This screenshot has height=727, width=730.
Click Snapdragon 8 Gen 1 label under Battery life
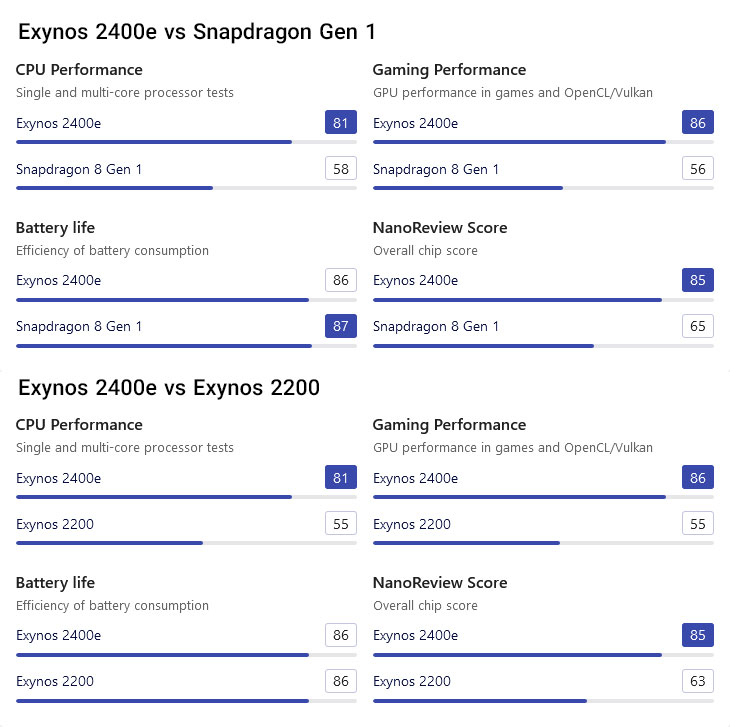(79, 326)
